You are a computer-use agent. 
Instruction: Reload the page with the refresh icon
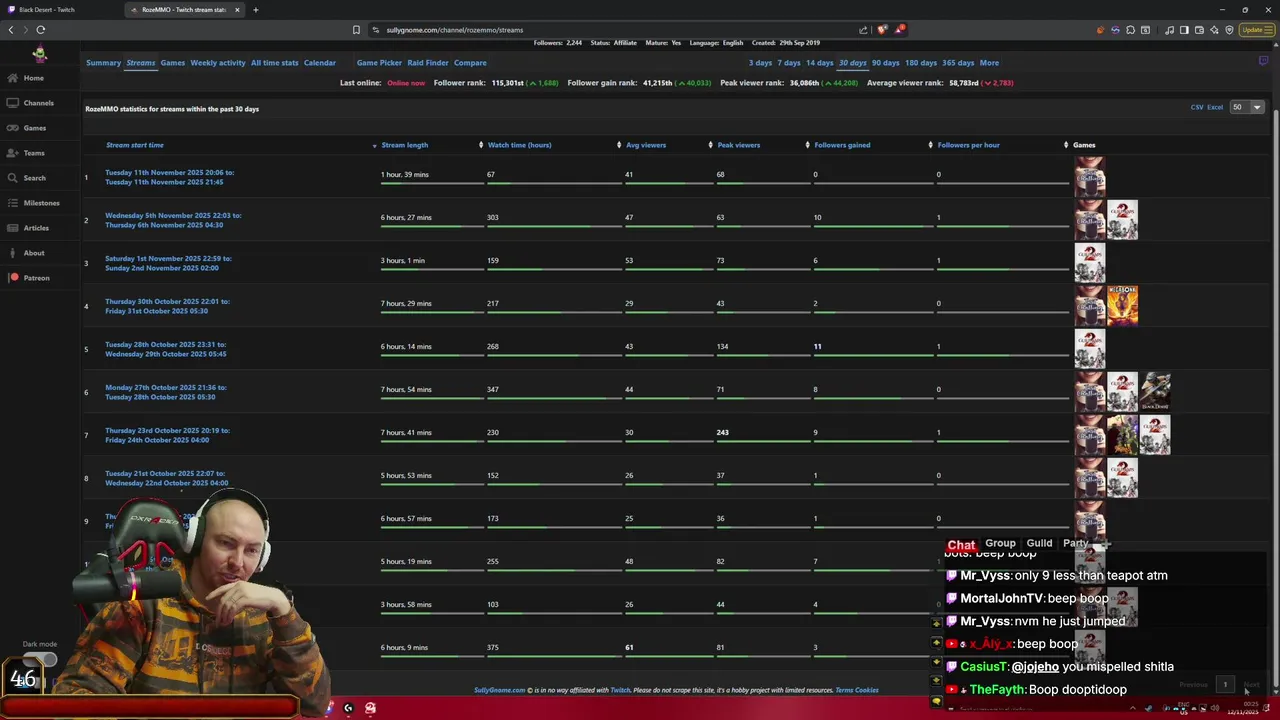(41, 30)
